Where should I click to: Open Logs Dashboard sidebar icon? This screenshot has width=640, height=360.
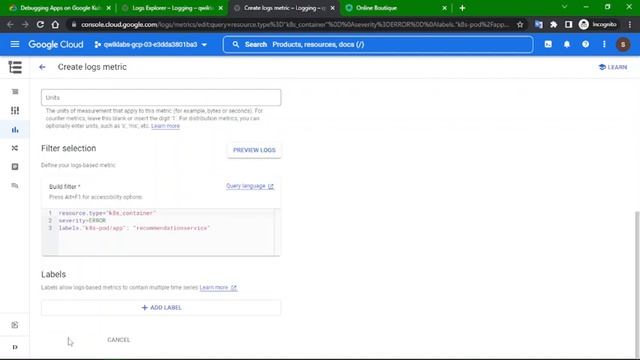15,111
